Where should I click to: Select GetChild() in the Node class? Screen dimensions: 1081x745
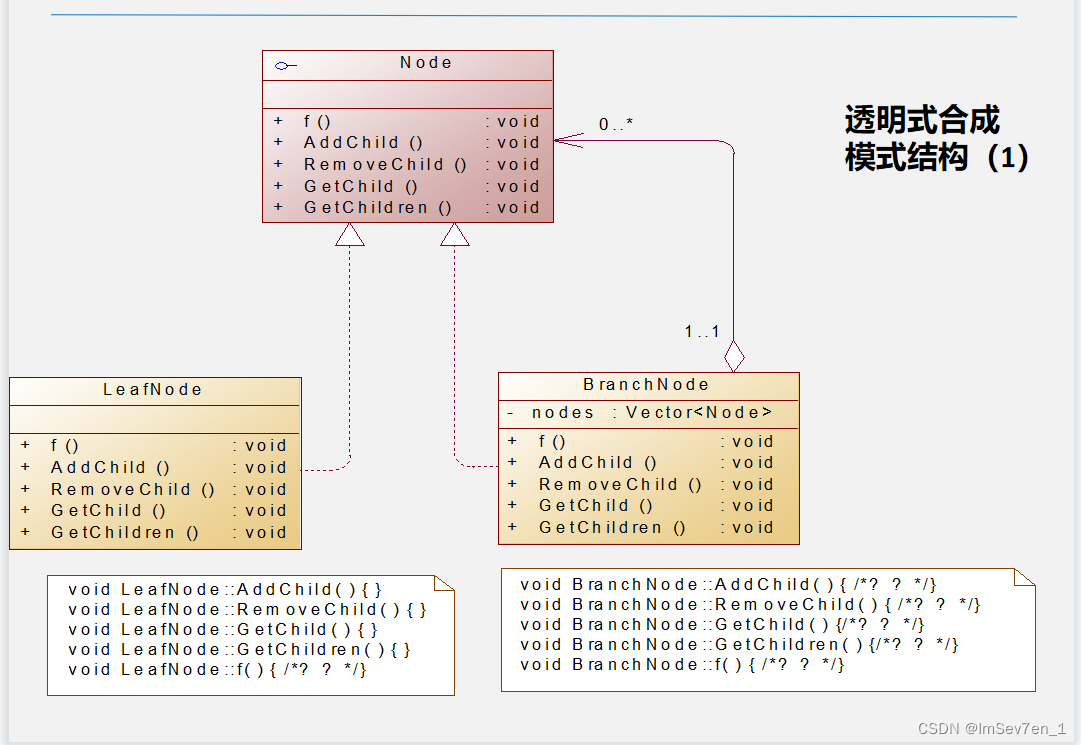point(407,187)
